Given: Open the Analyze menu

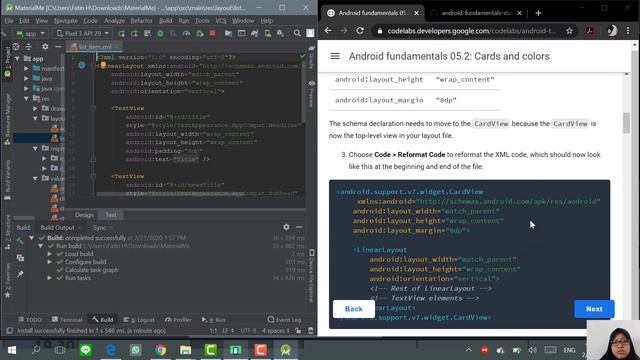Looking at the screenshot, I should [114, 20].
